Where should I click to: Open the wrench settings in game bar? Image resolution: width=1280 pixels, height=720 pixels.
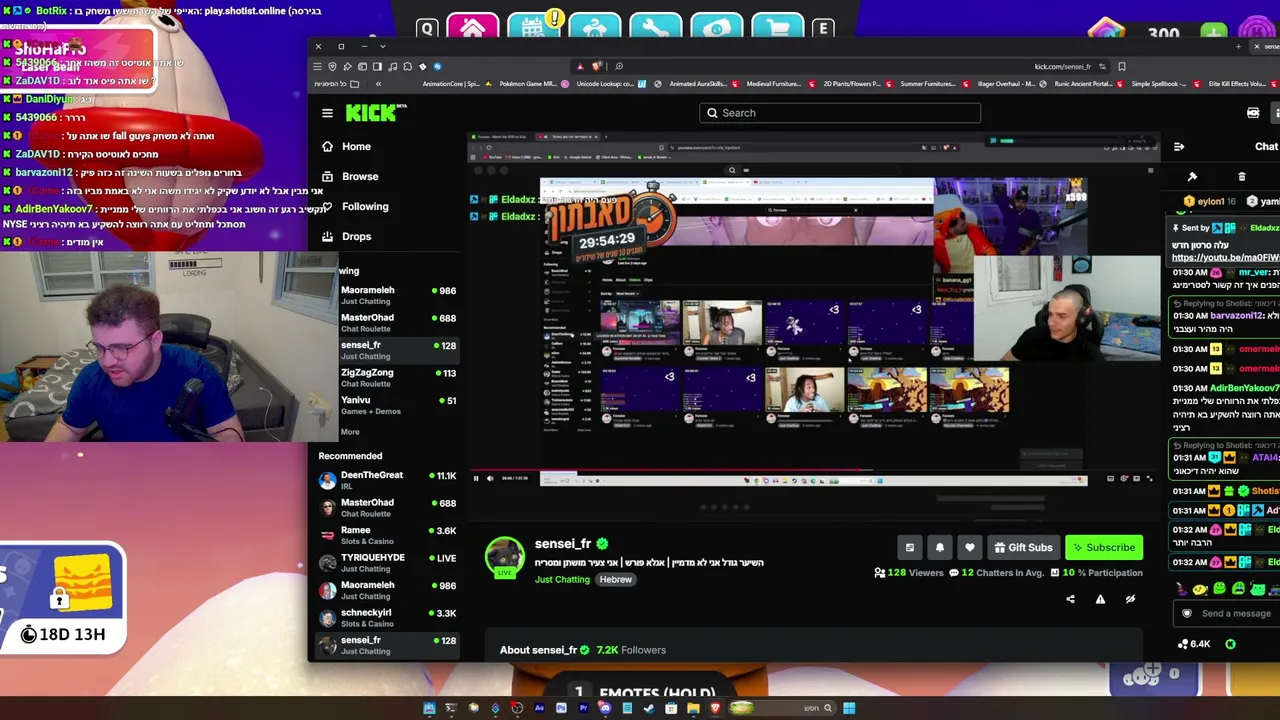[x=656, y=29]
